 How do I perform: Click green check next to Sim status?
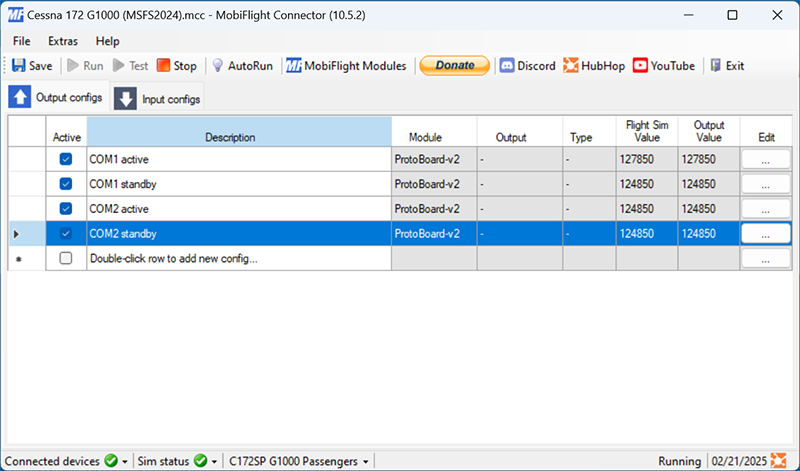click(x=201, y=461)
